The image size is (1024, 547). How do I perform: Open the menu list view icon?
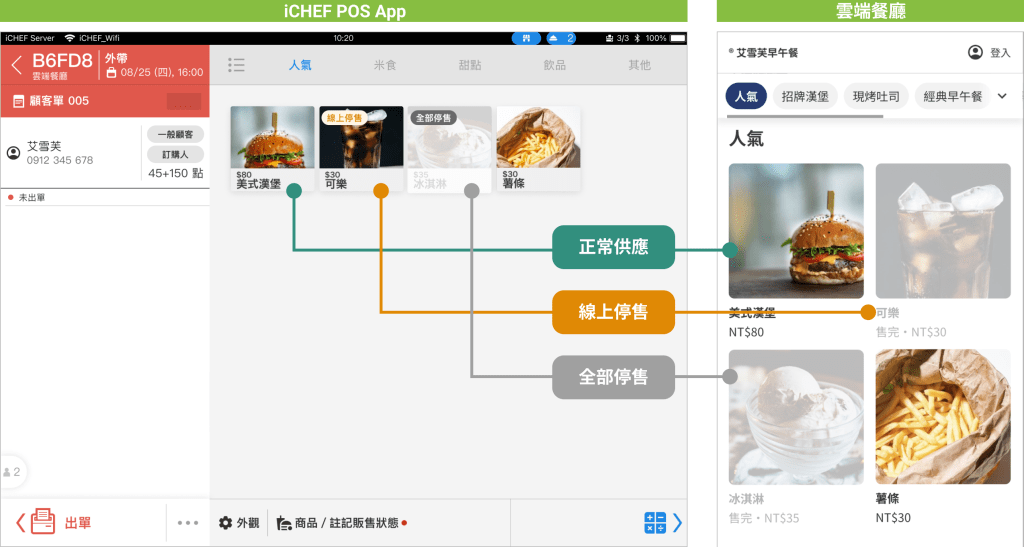(x=236, y=65)
